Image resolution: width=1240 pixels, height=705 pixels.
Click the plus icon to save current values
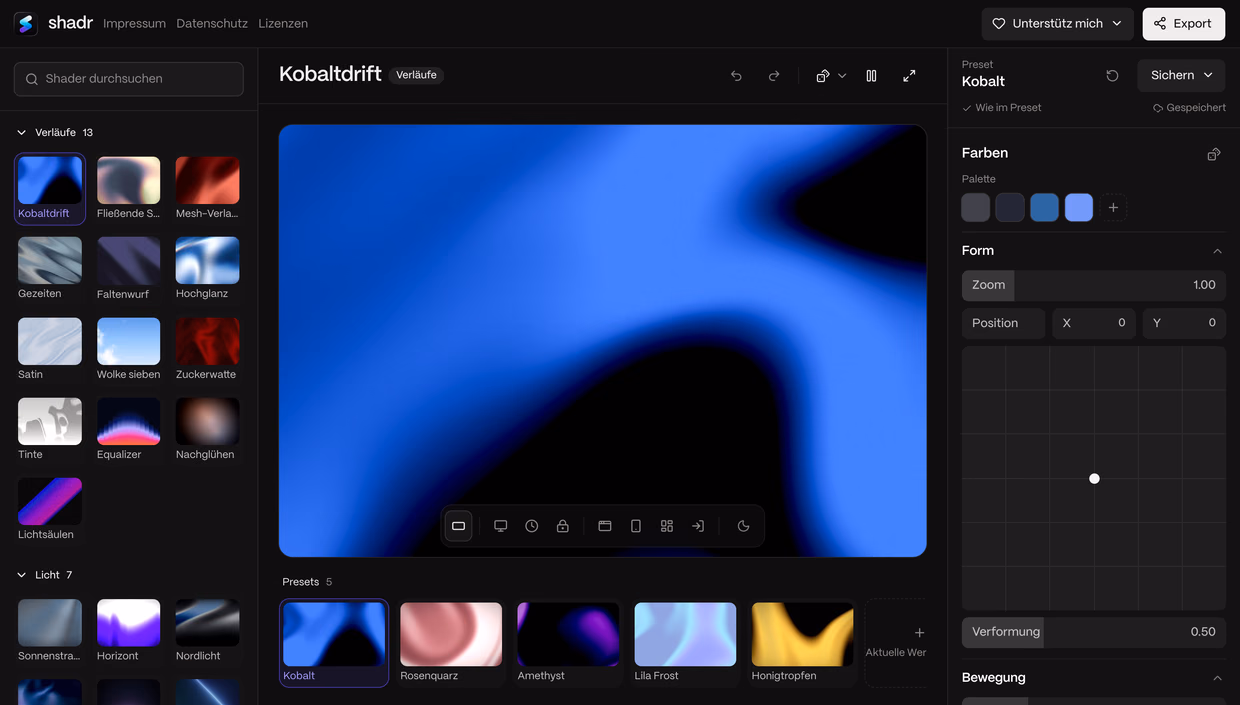(x=920, y=633)
